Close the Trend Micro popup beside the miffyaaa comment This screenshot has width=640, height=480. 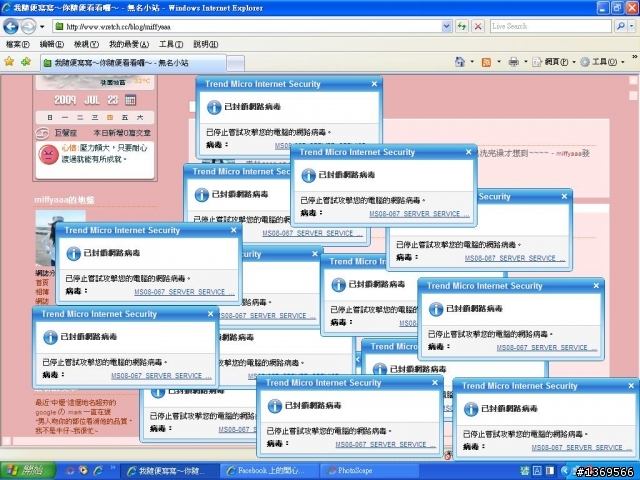click(469, 152)
